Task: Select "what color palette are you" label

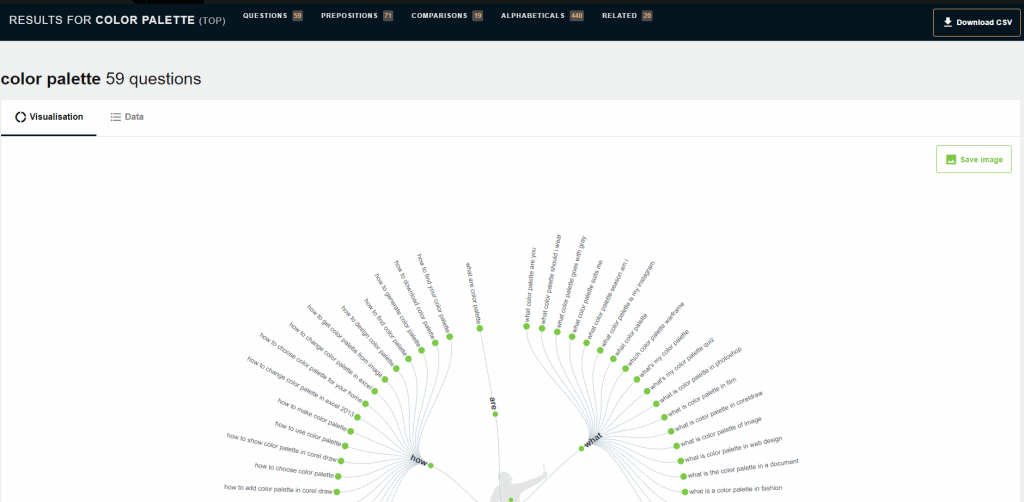Action: pyautogui.click(x=530, y=283)
